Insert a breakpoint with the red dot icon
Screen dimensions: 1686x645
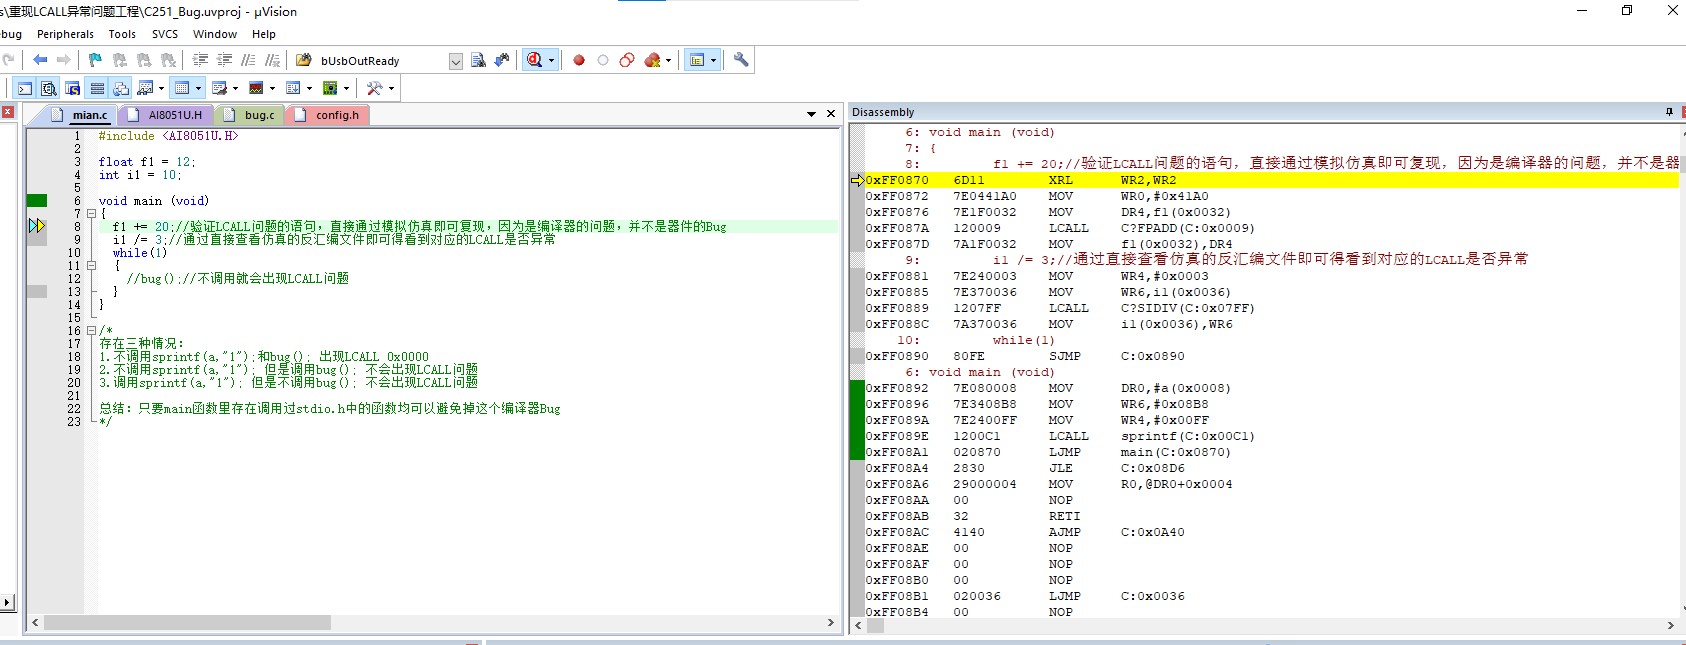tap(579, 60)
